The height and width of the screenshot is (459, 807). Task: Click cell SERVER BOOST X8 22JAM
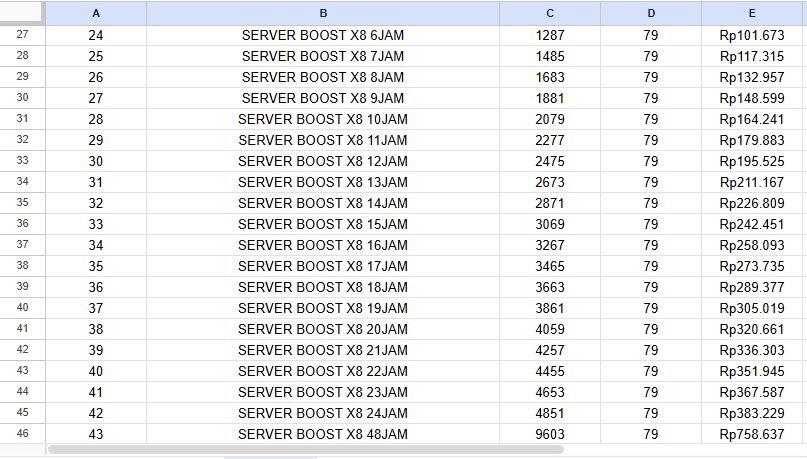(323, 372)
